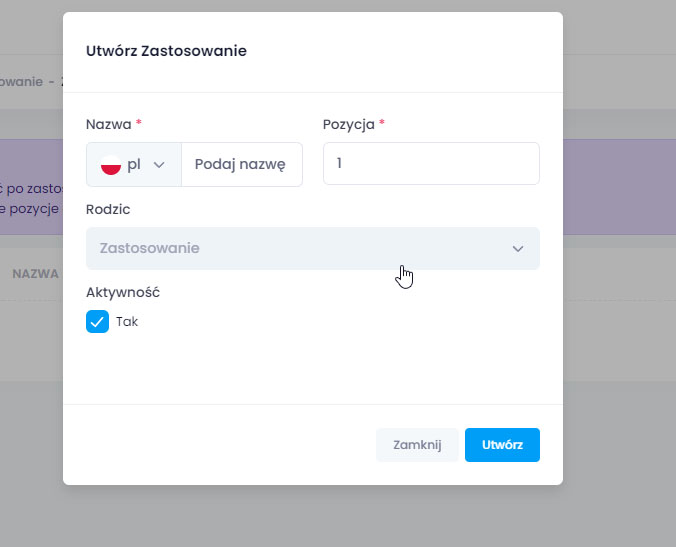
Task: Click the Pozycja number input field
Action: tap(431, 164)
